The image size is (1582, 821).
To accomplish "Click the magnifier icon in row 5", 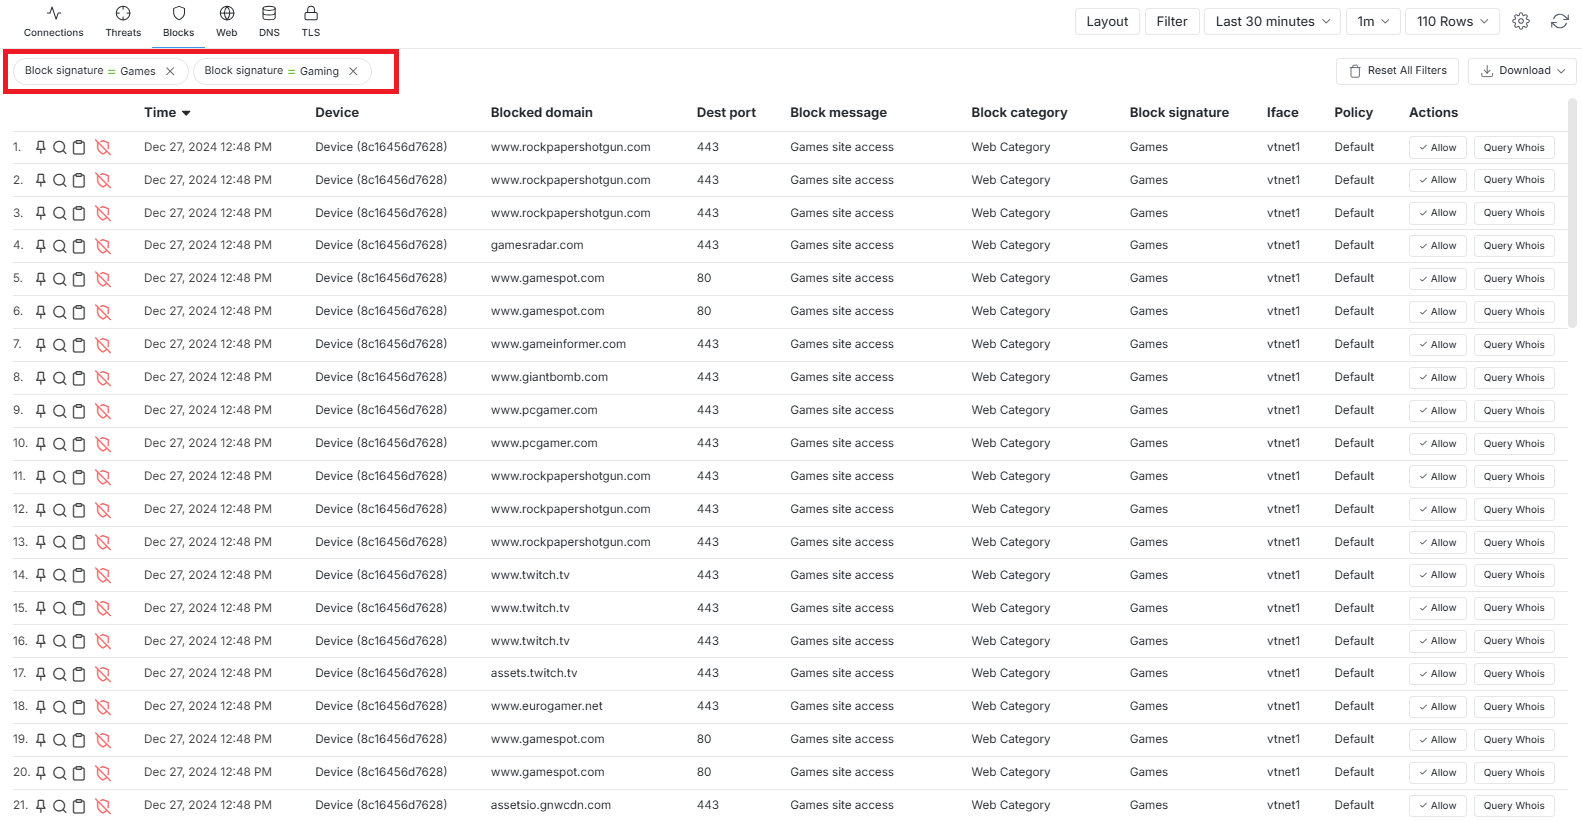I will [x=60, y=279].
